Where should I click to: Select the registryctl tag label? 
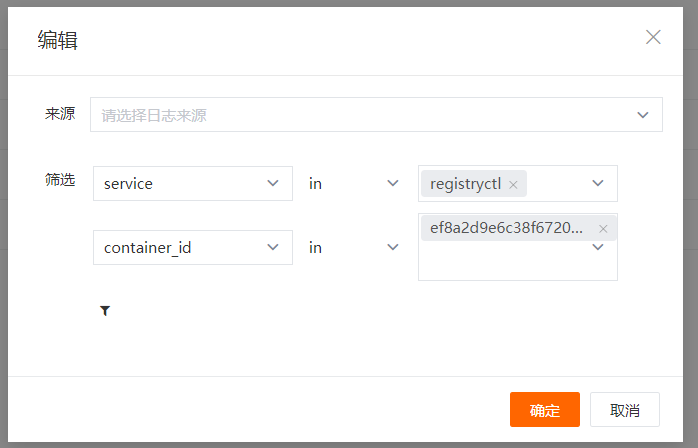tap(466, 184)
